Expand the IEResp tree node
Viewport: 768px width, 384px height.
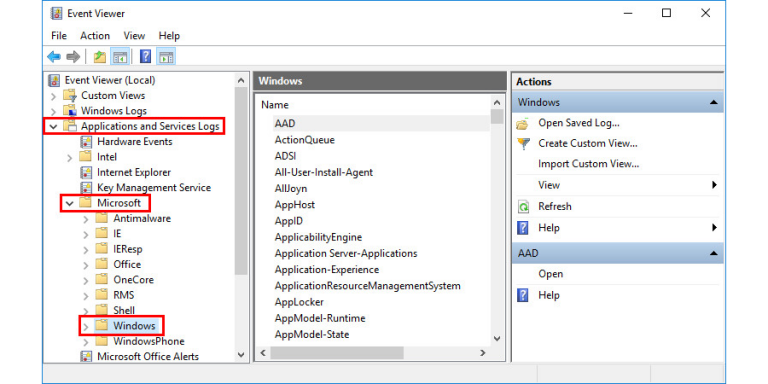(x=86, y=249)
